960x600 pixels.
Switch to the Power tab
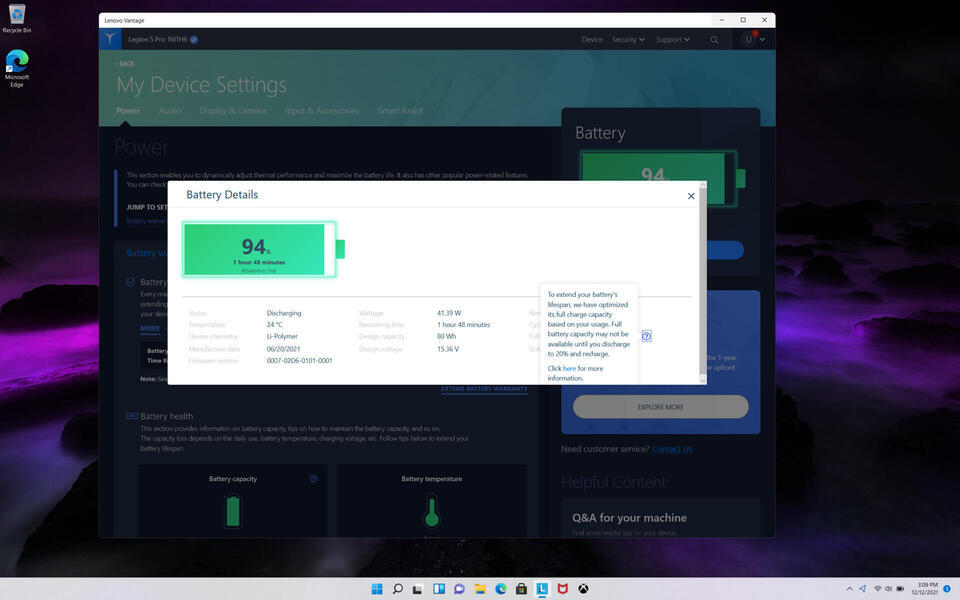[128, 111]
